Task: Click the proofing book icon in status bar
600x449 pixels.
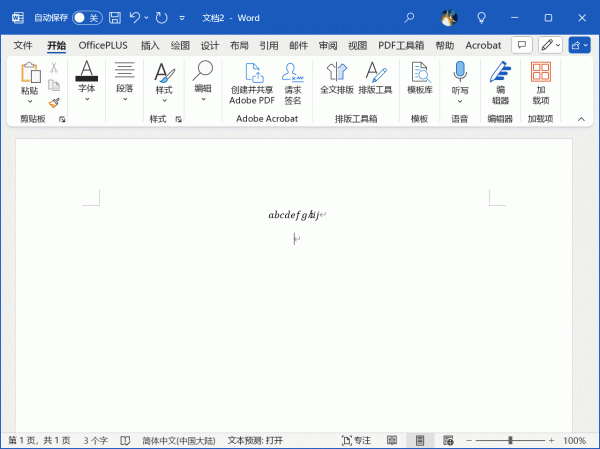Action: click(125, 441)
